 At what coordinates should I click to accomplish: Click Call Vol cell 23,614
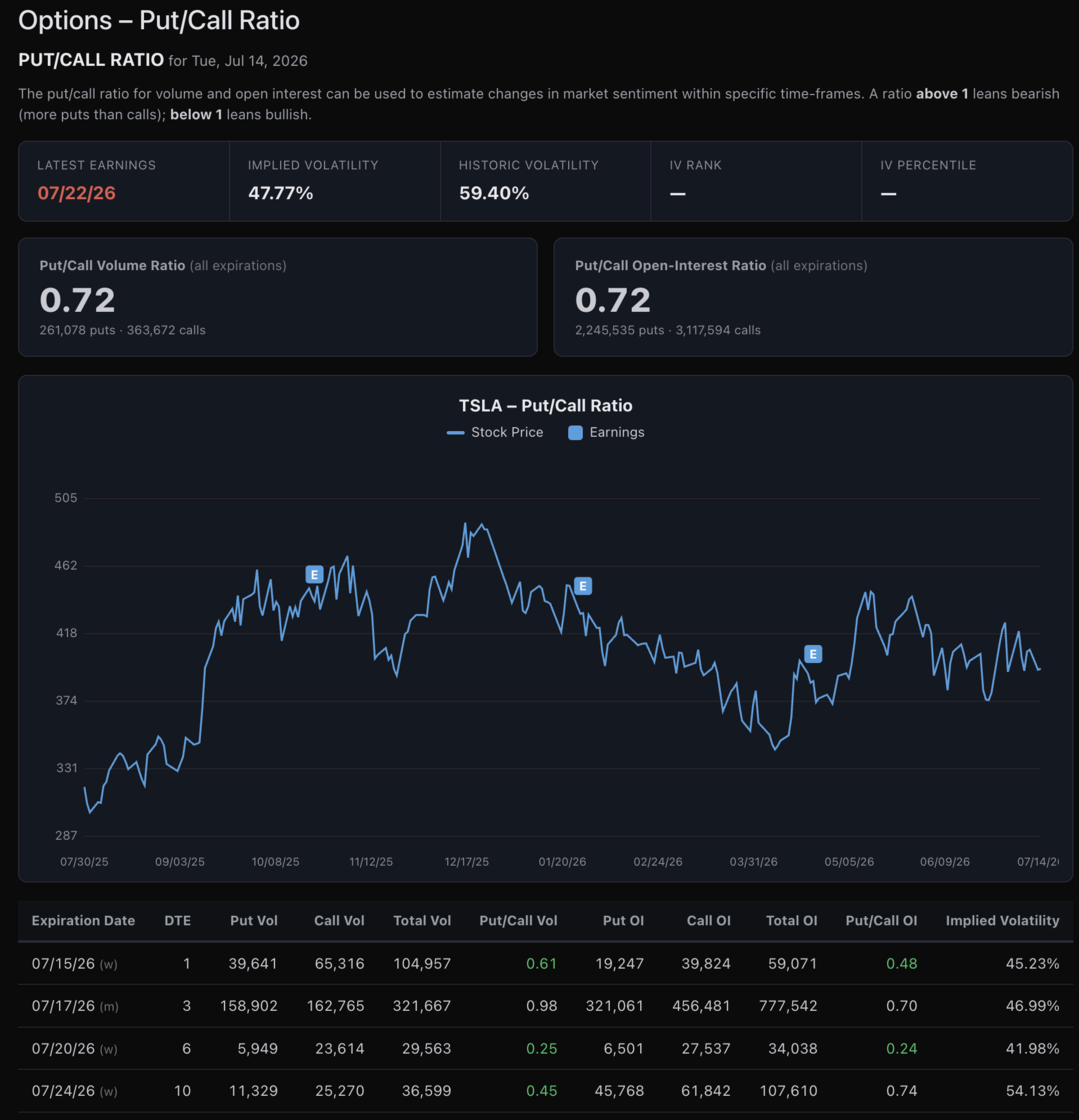pos(340,1049)
